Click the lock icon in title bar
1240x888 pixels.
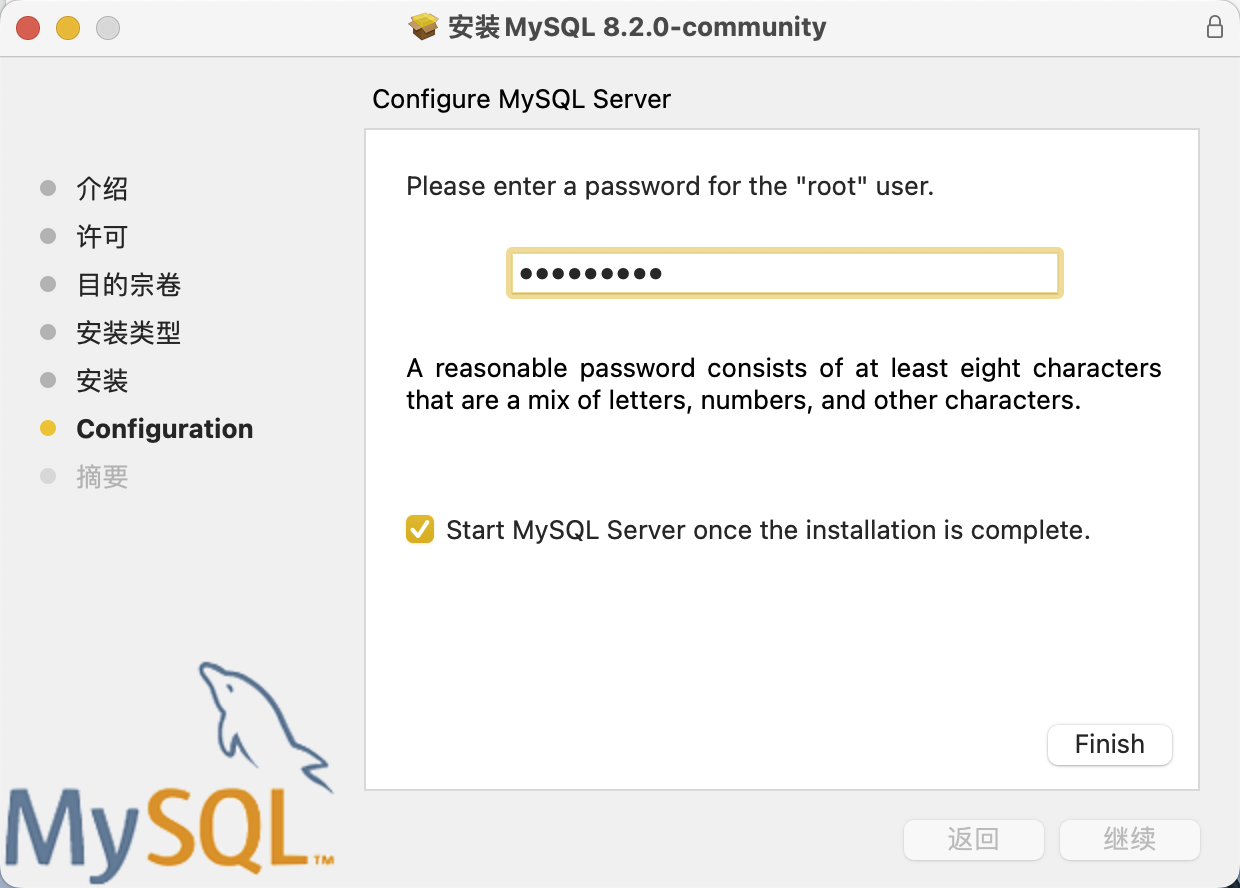[1215, 27]
